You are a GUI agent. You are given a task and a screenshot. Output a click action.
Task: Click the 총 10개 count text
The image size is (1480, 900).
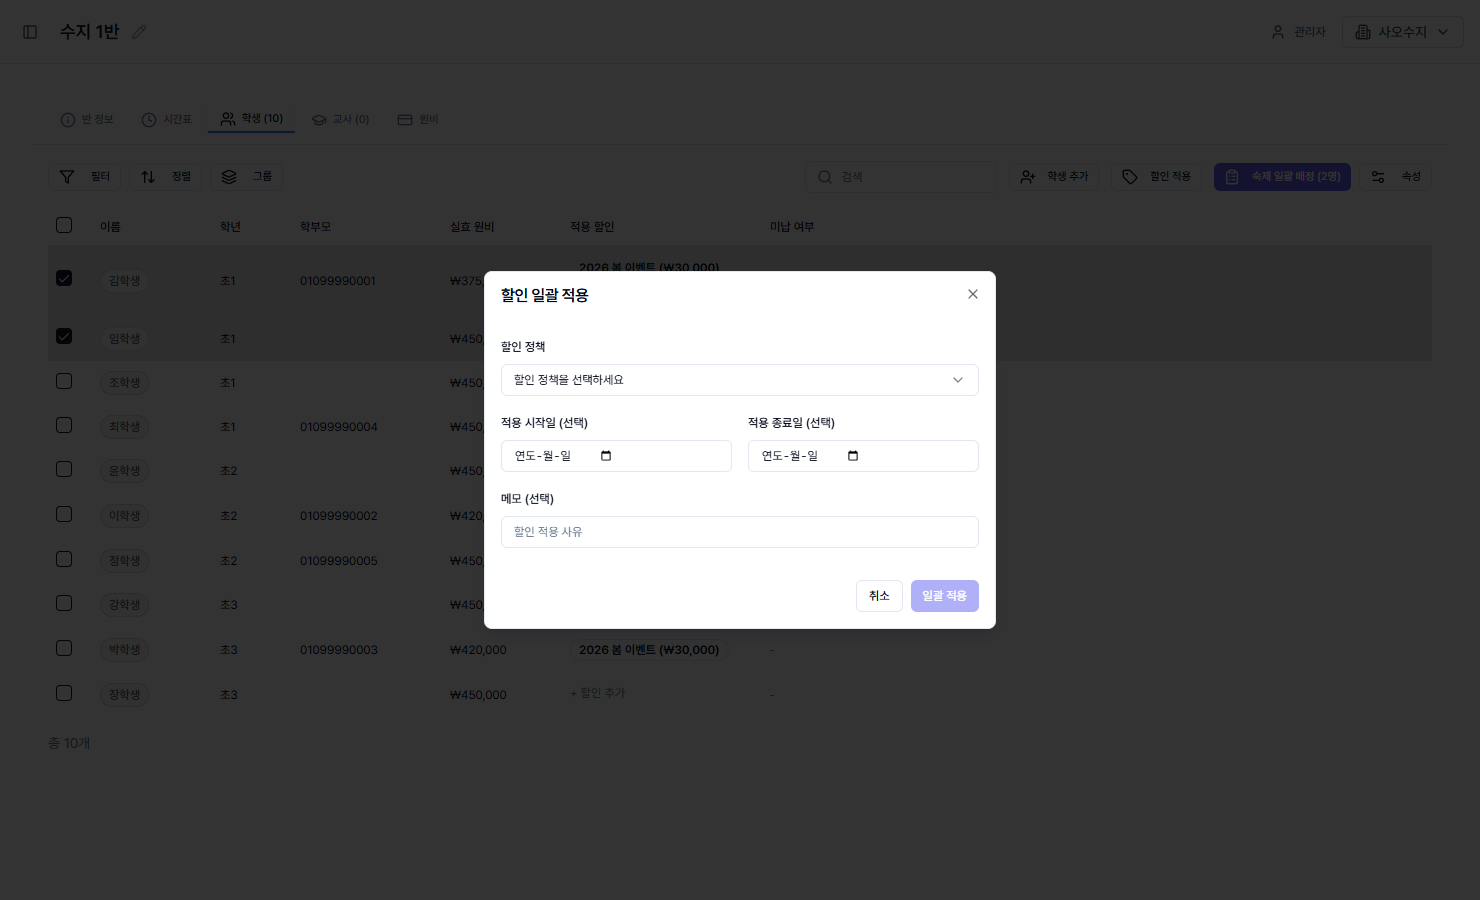(69, 743)
